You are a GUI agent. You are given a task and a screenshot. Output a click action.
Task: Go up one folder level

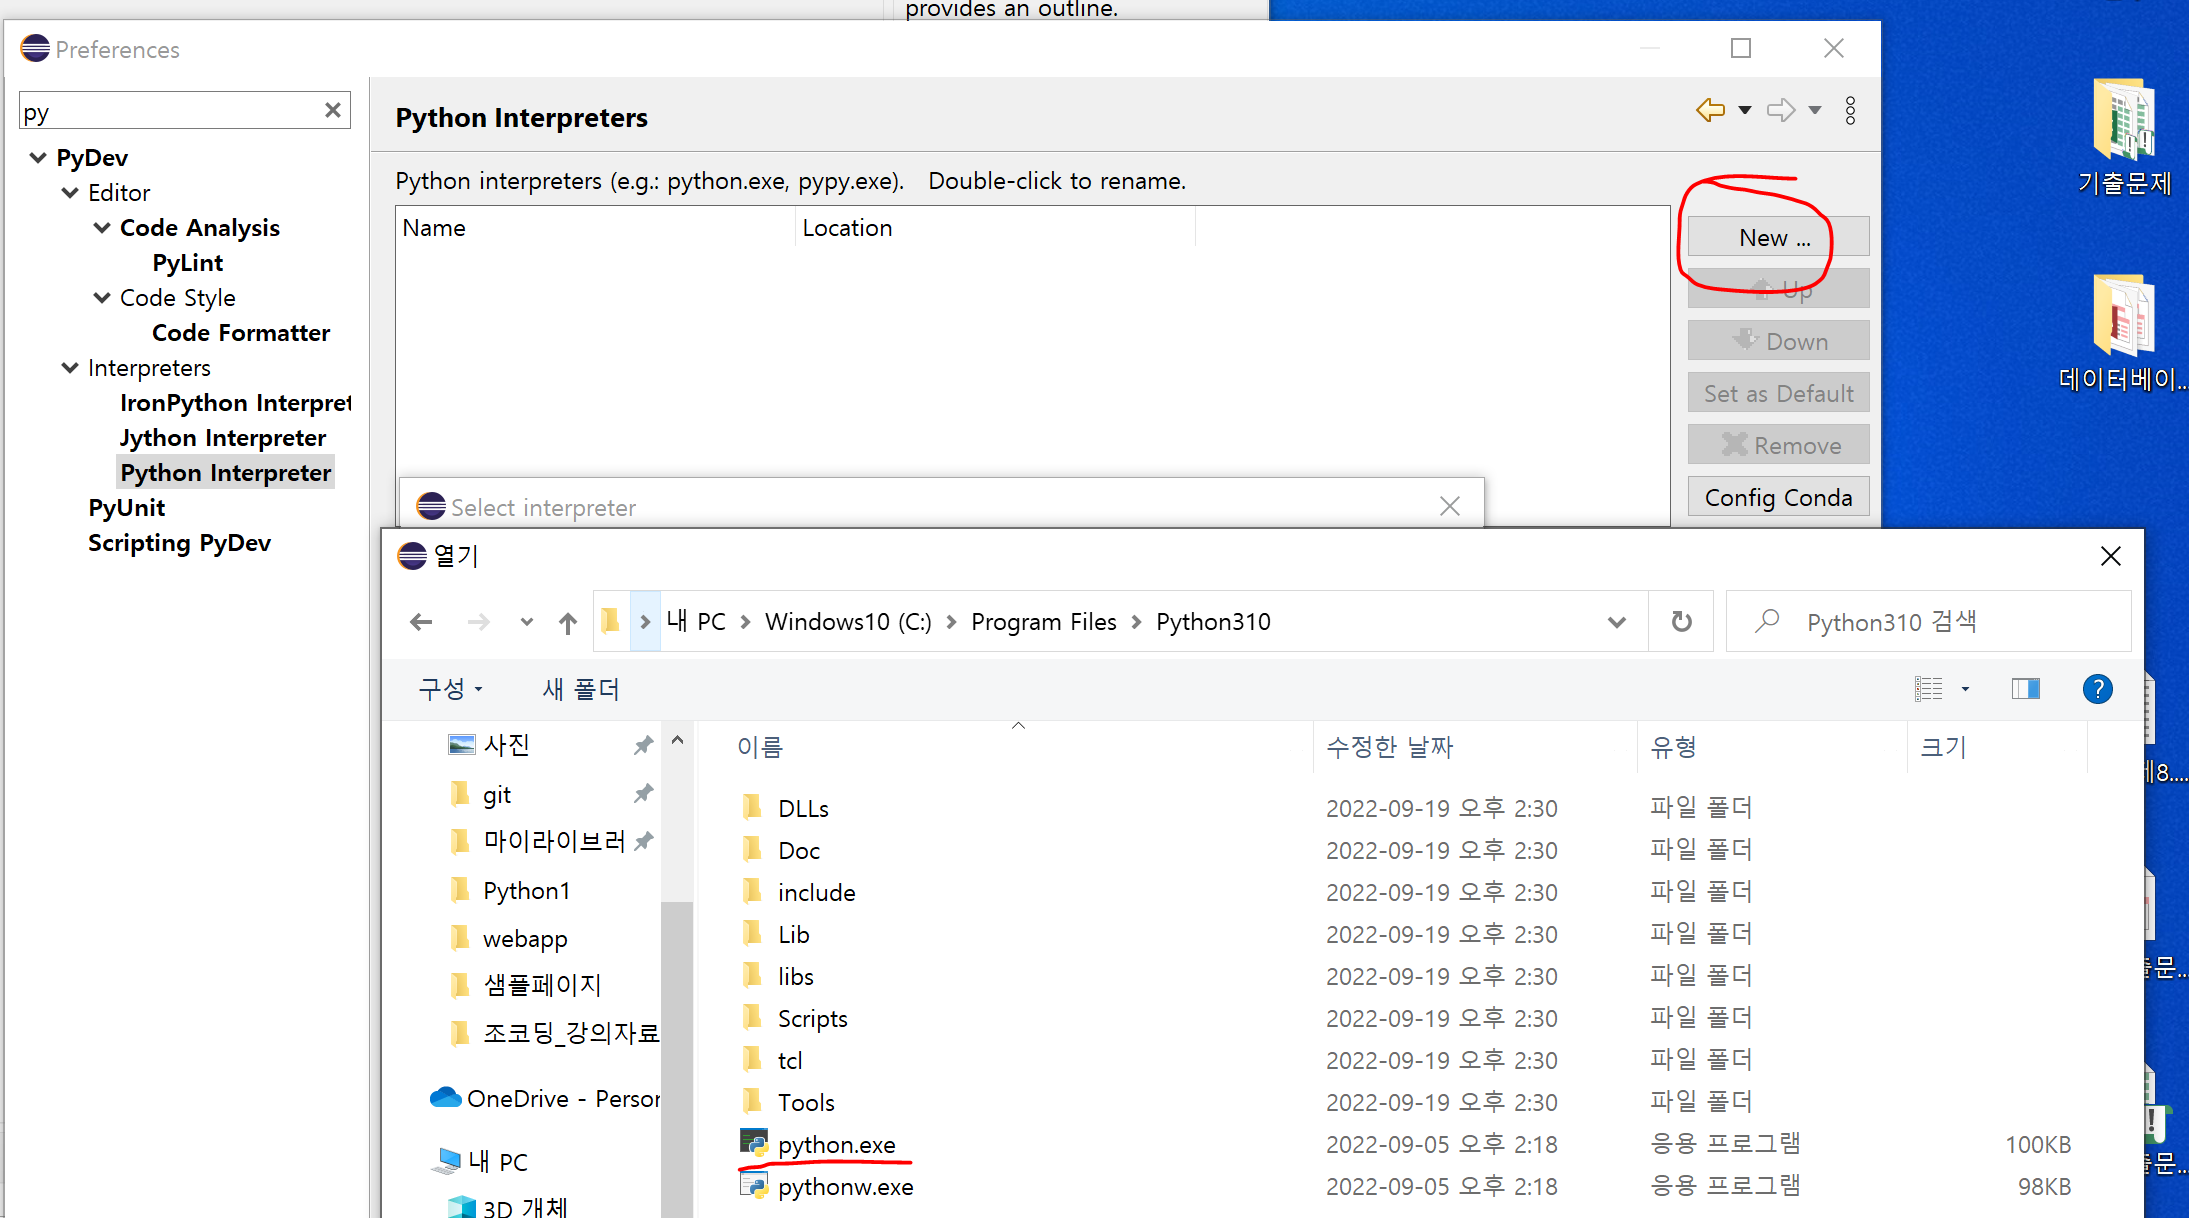click(x=568, y=623)
